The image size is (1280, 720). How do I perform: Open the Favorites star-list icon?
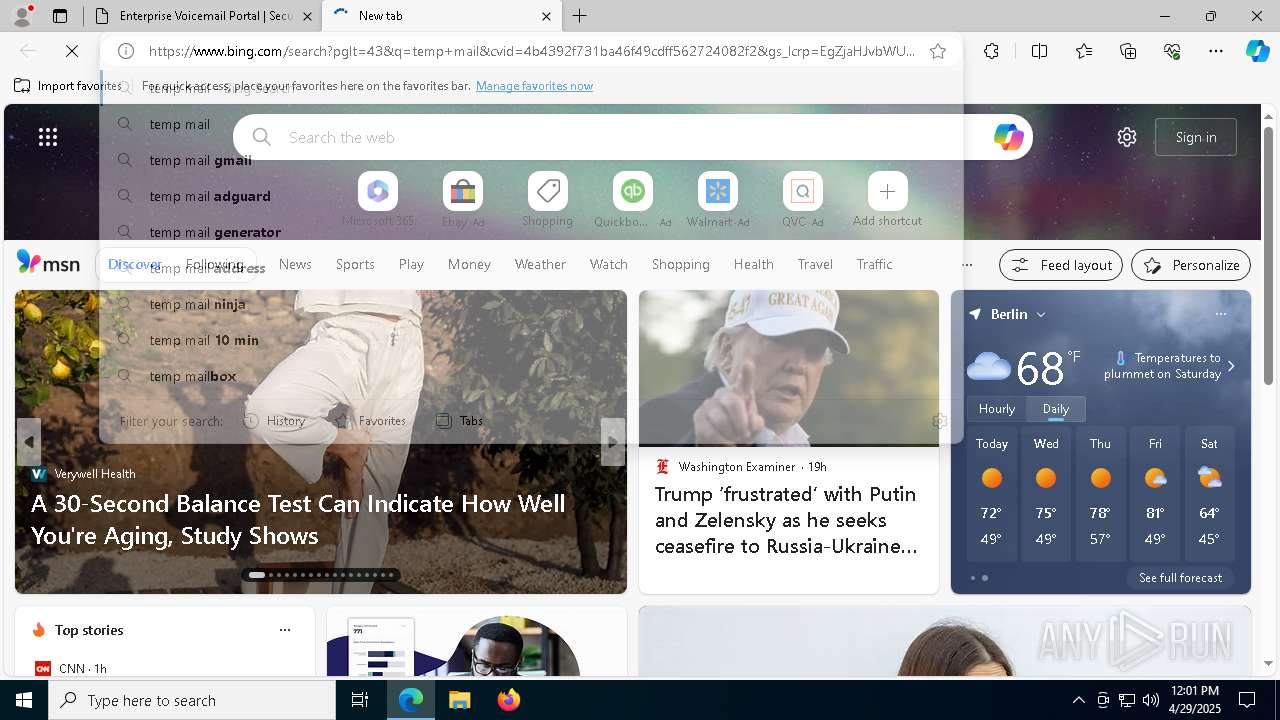click(x=1084, y=51)
